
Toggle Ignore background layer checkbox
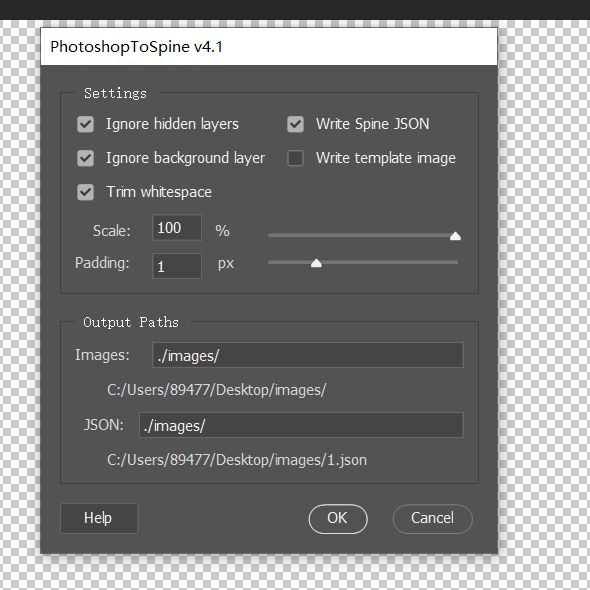point(85,158)
